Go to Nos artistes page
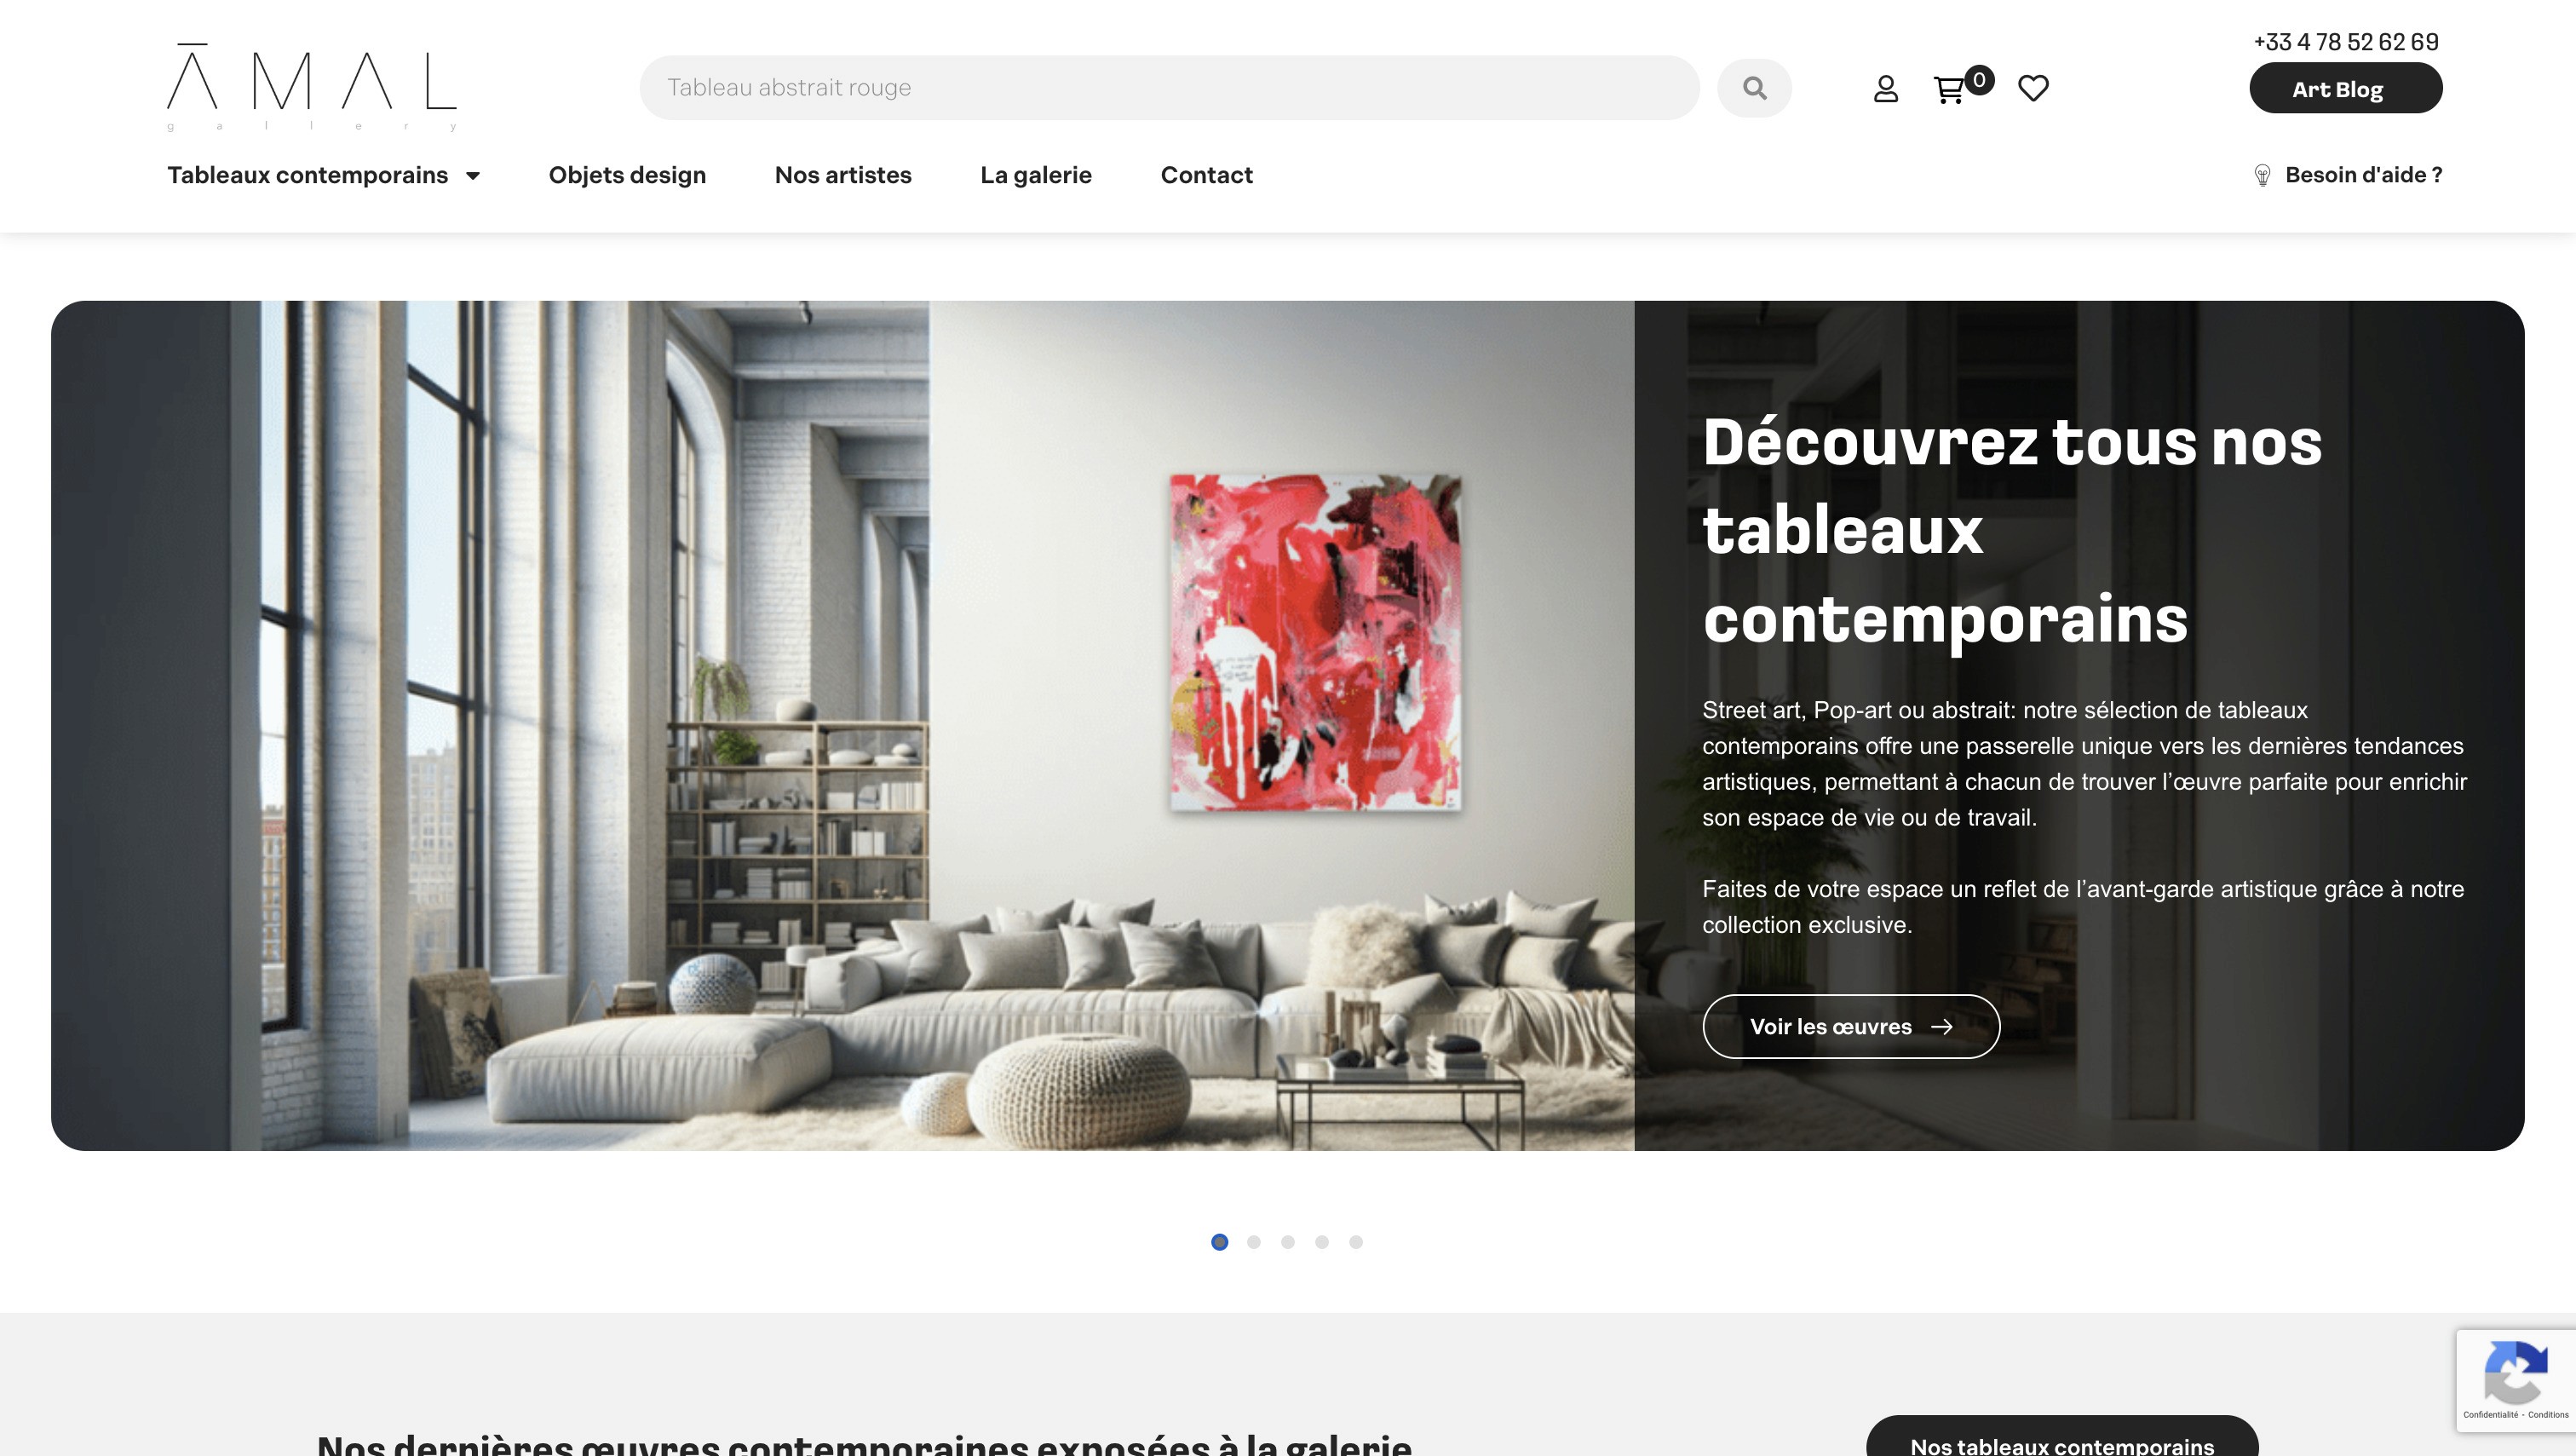Screen dimensions: 2576x1456 (843, 175)
